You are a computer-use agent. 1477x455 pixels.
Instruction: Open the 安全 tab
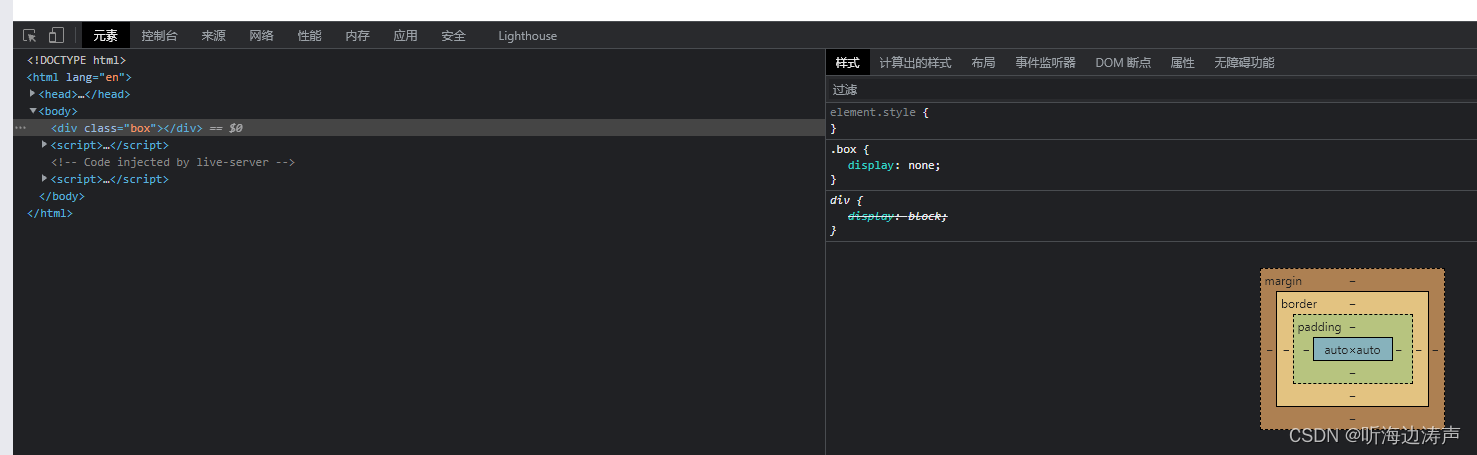click(x=453, y=36)
